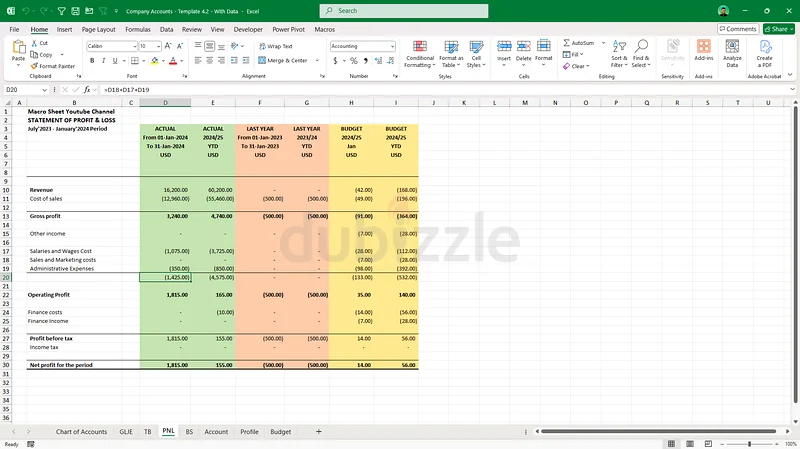This screenshot has height=449, width=800.
Task: Expand the formula bar chevron
Action: (792, 90)
